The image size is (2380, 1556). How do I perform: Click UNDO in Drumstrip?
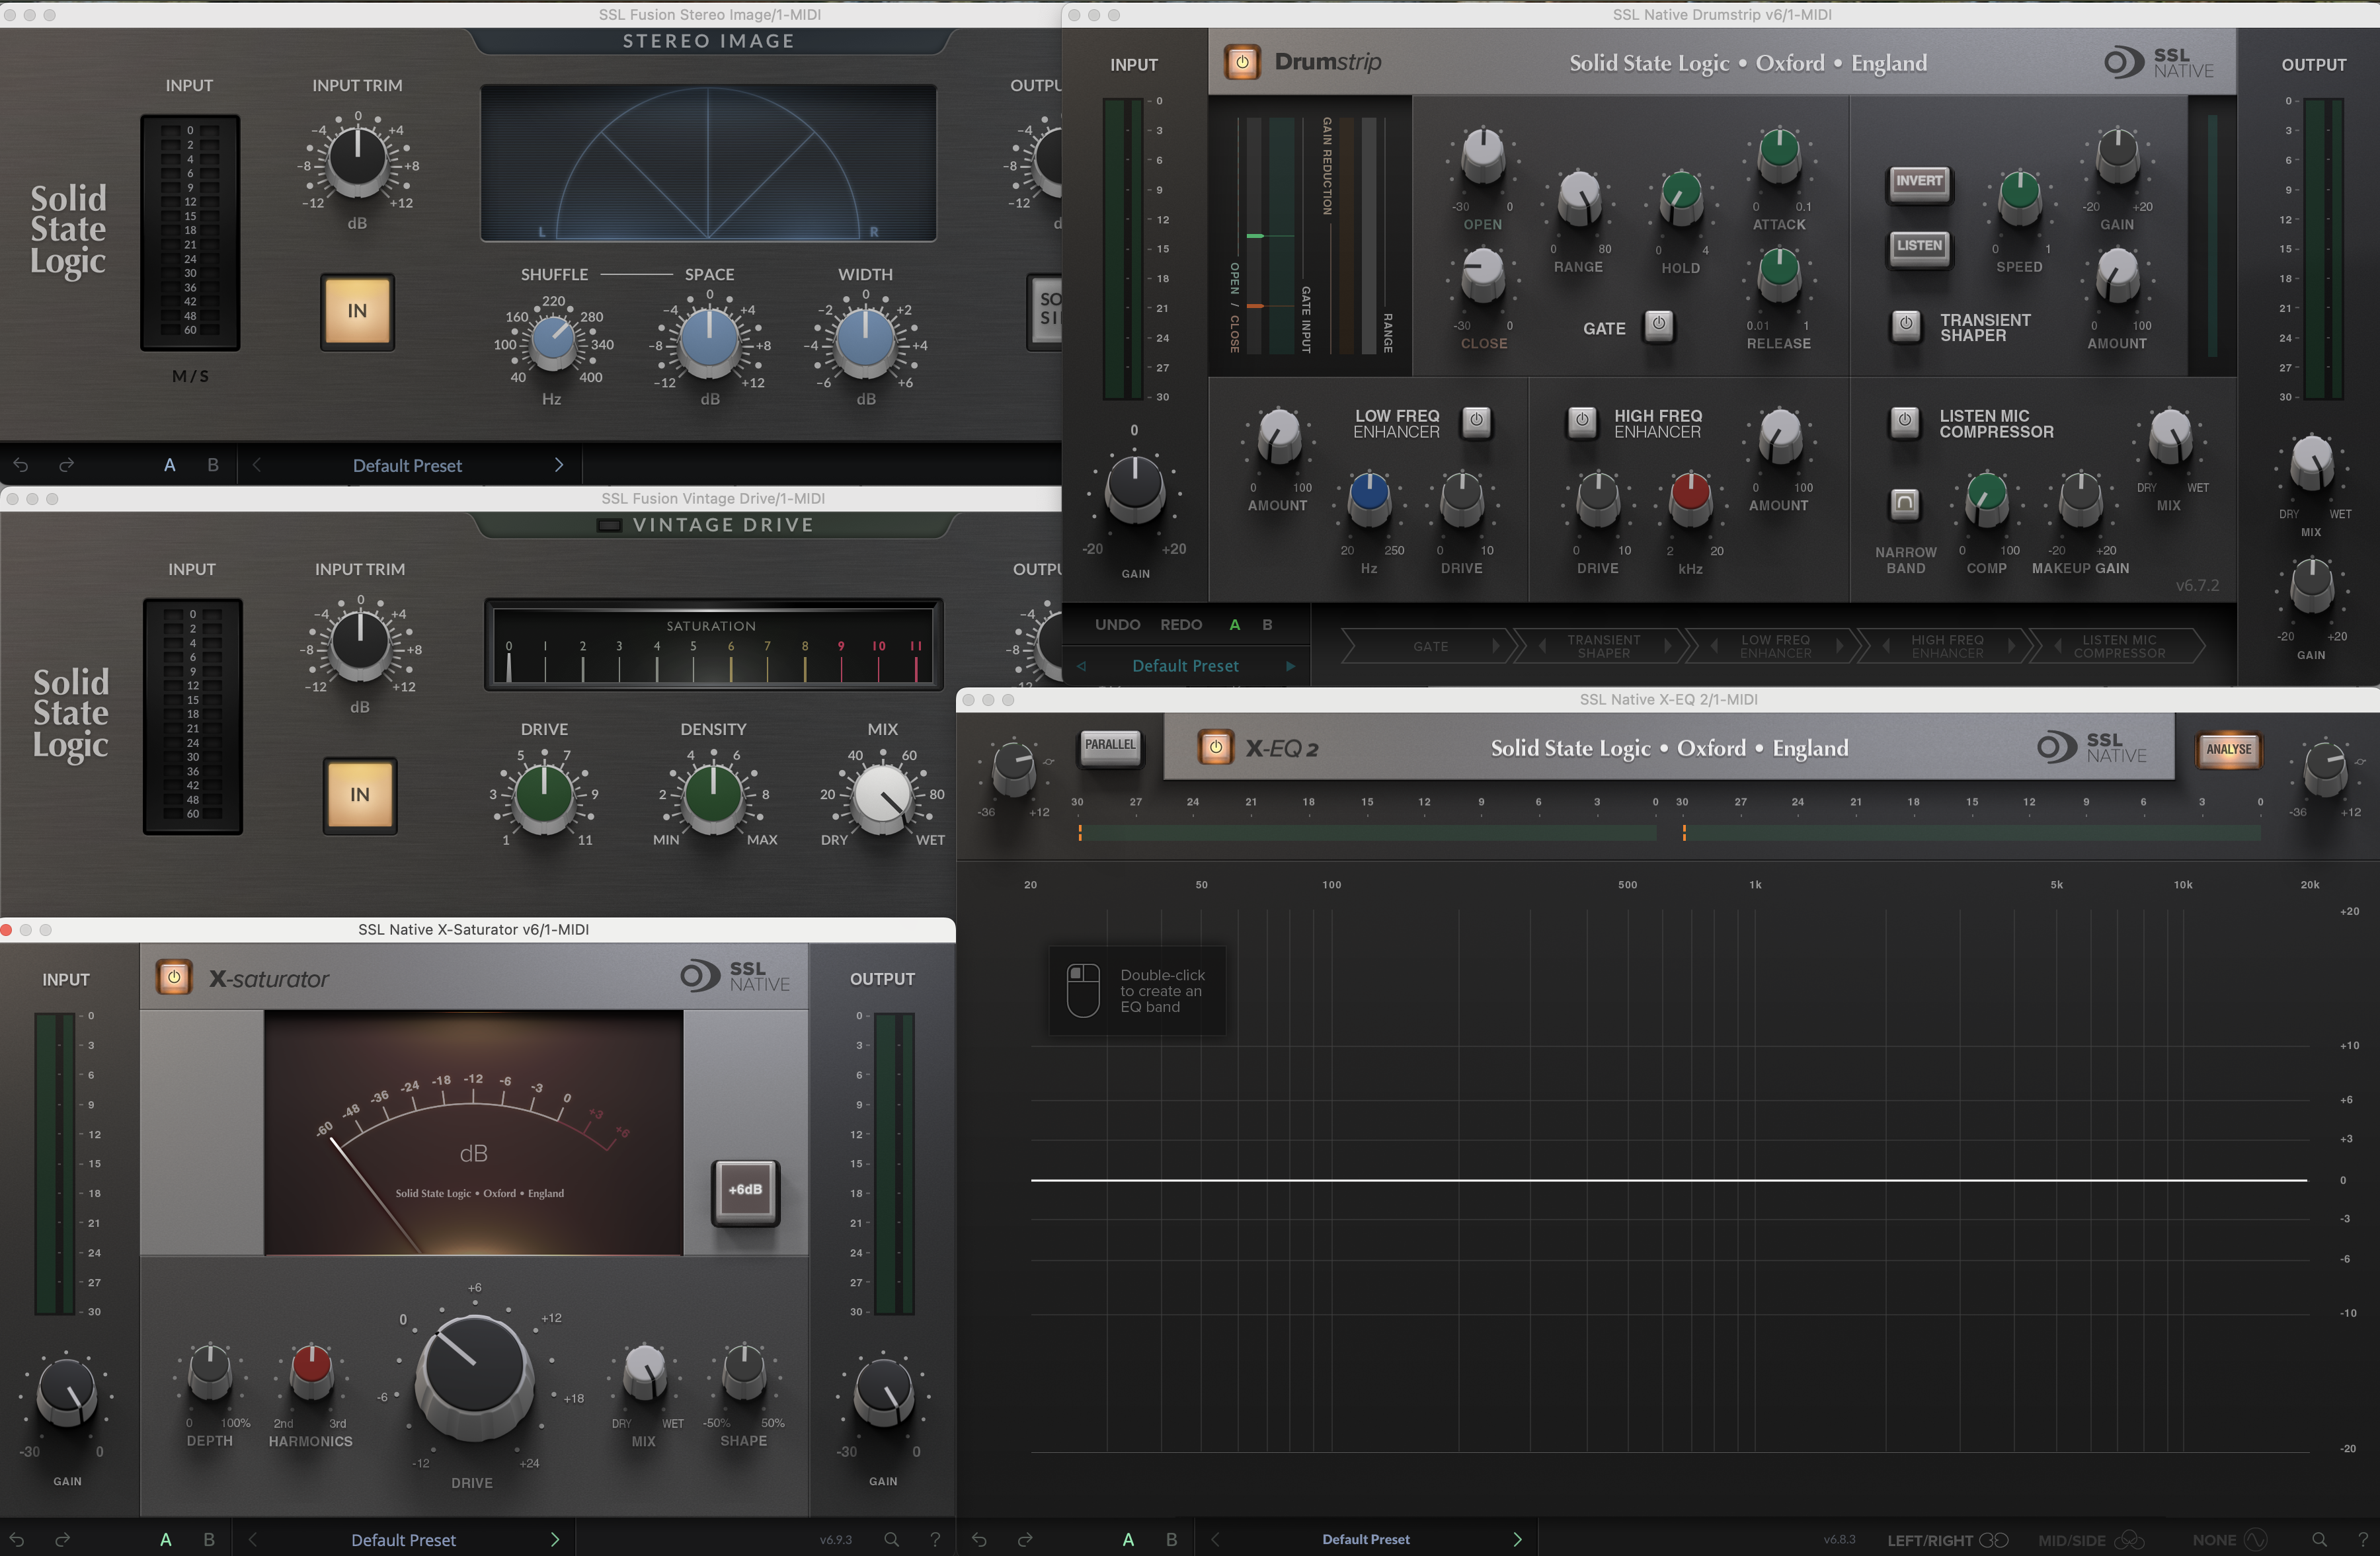coord(1117,625)
